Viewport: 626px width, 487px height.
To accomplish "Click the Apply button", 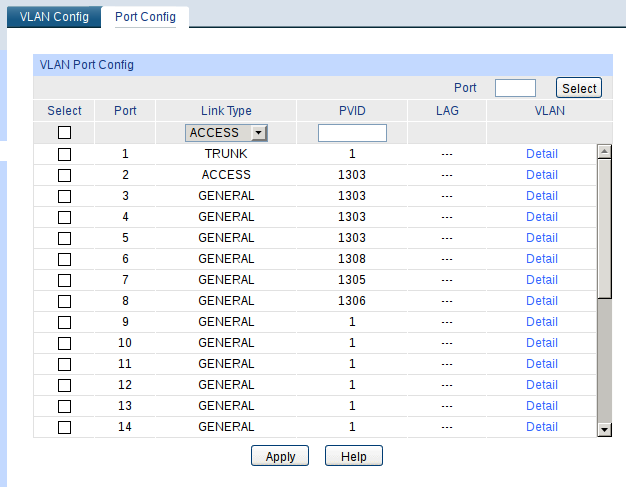I will click(x=280, y=456).
